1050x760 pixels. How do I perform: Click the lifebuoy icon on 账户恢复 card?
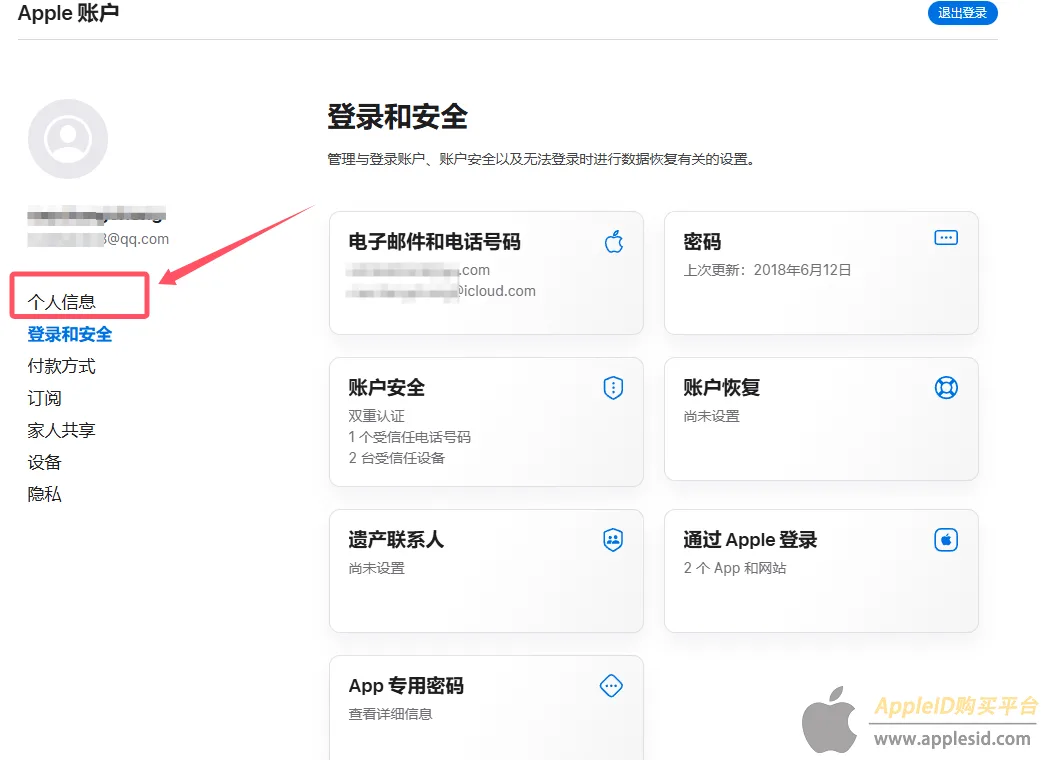pyautogui.click(x=946, y=388)
